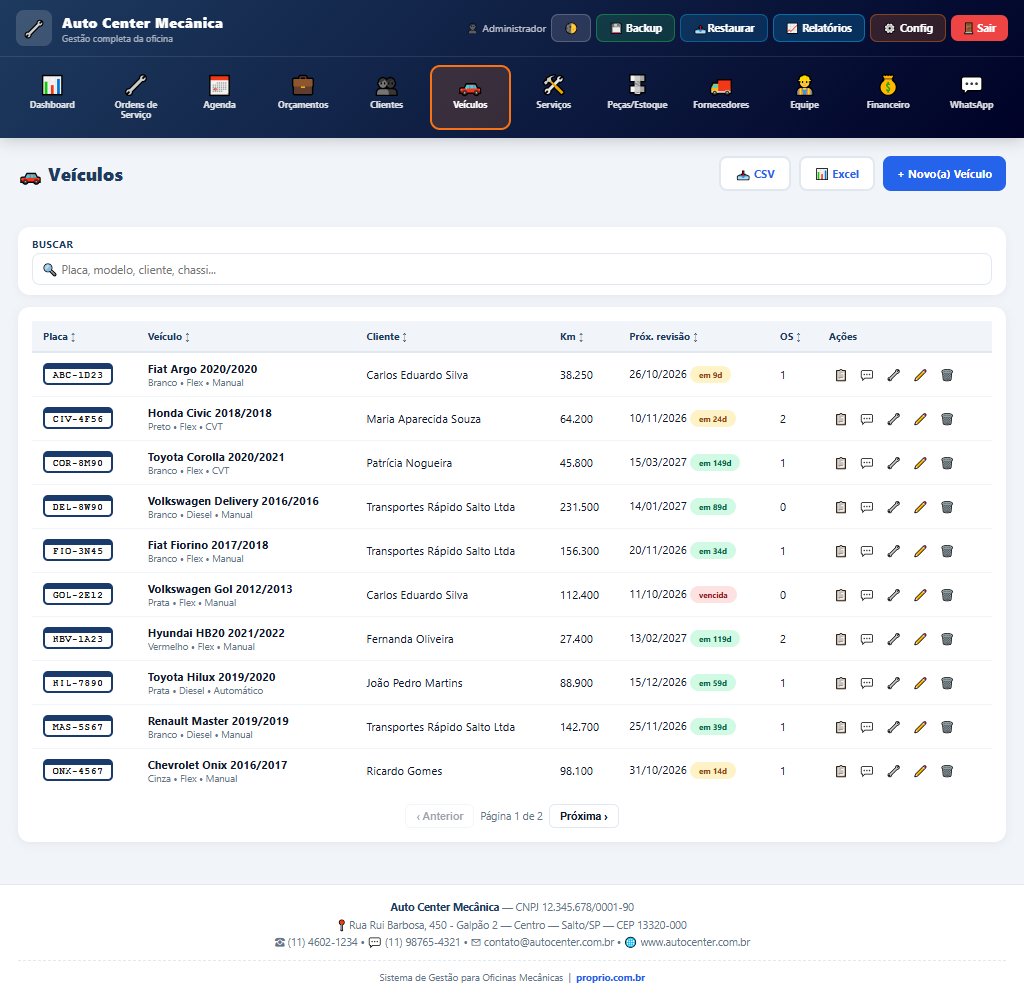The height and width of the screenshot is (1000, 1024).
Task: Open the Relatórios reports button
Action: 819,28
